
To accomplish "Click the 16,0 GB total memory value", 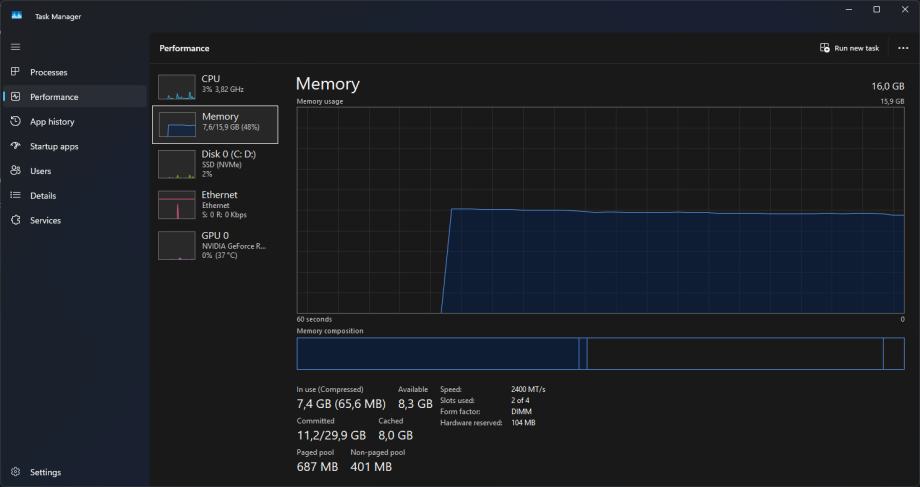I will pyautogui.click(x=888, y=86).
